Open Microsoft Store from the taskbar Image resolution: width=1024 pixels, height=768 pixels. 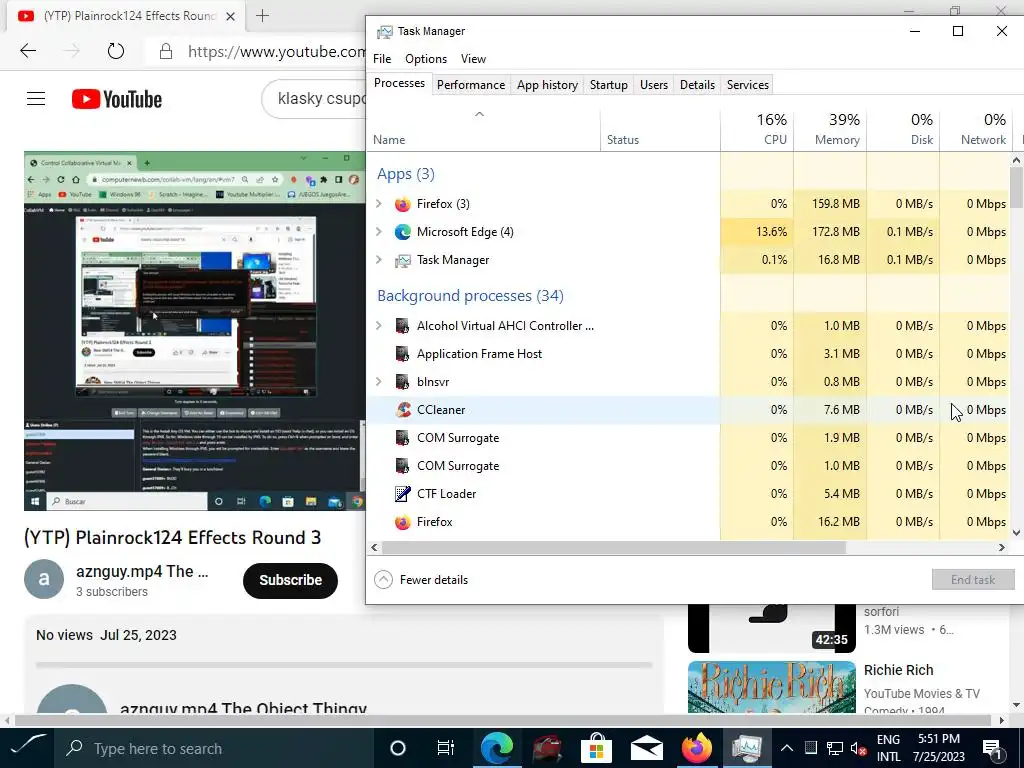click(596, 748)
